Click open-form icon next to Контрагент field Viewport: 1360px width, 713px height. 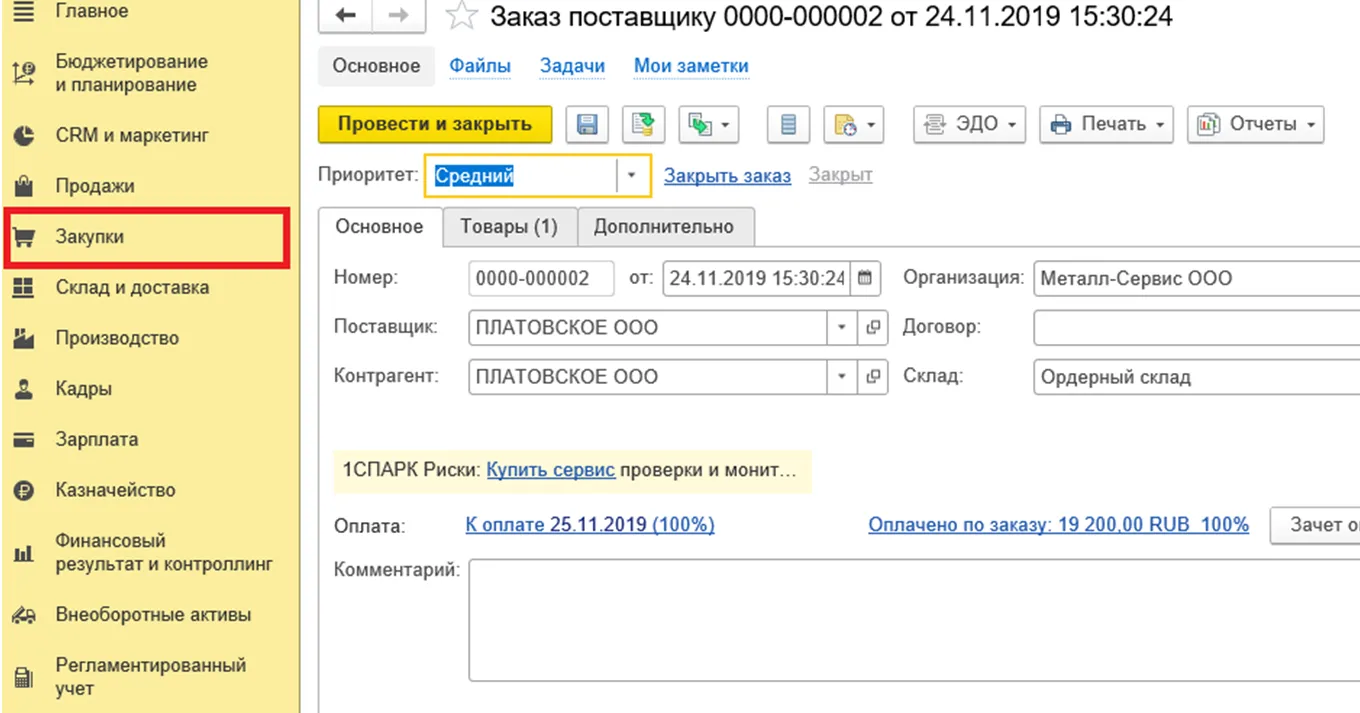(x=873, y=377)
